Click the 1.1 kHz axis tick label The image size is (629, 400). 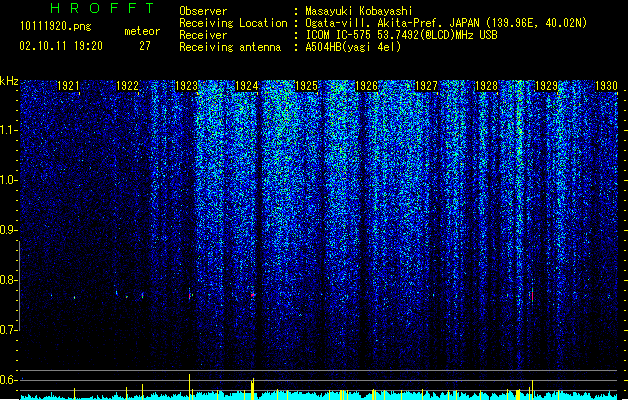[x=9, y=130]
